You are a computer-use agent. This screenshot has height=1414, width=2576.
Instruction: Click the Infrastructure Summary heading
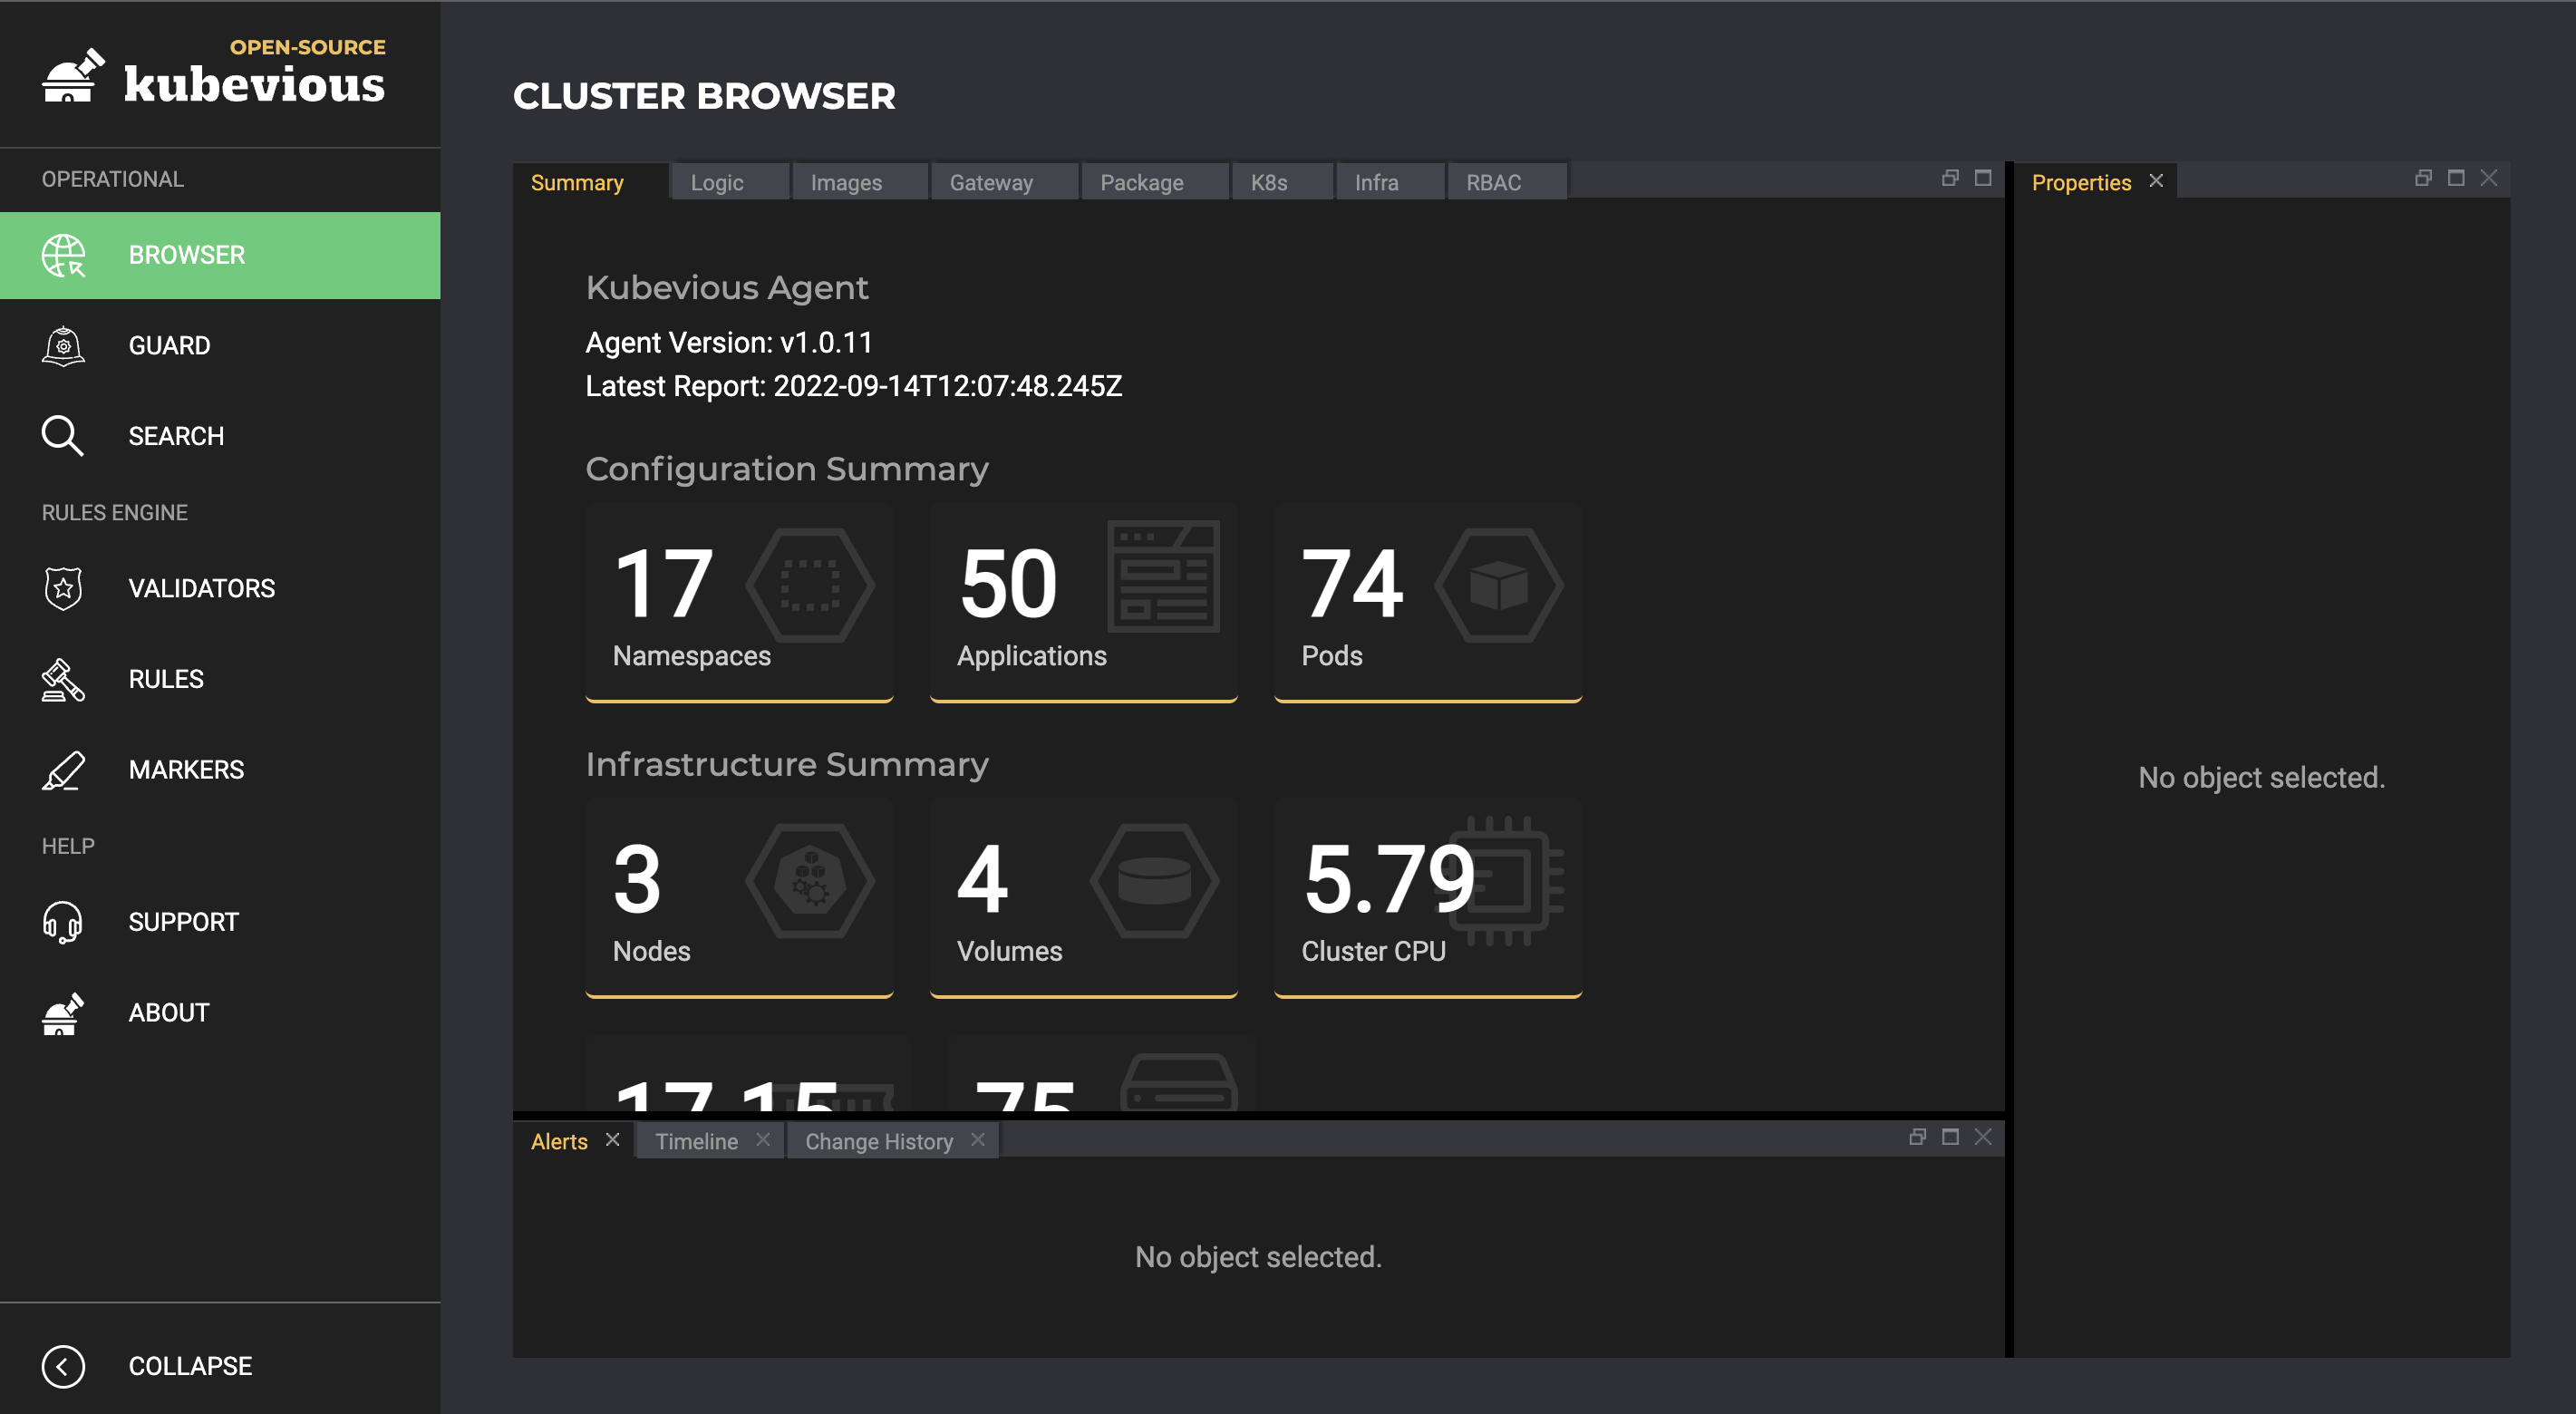click(787, 764)
